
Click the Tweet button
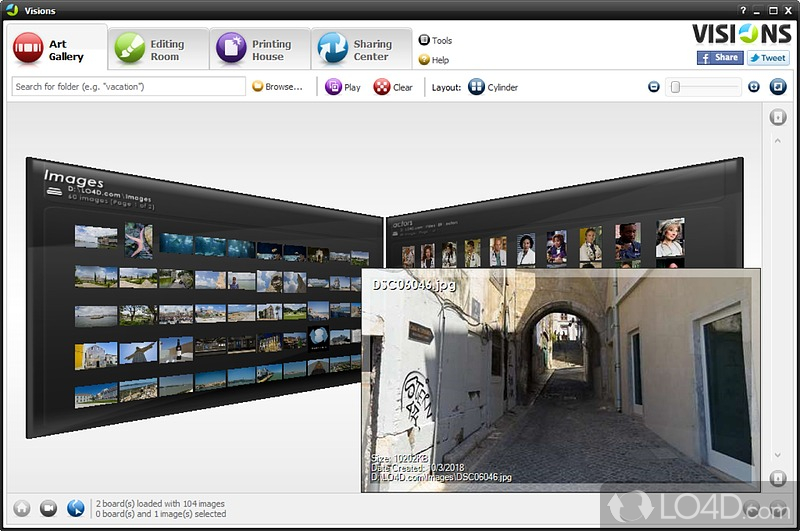coord(767,58)
